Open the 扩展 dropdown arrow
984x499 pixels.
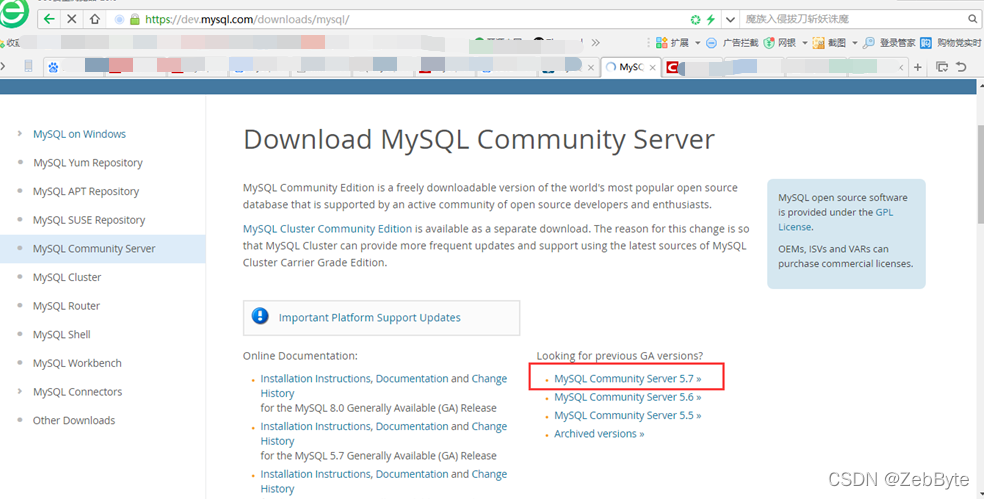(697, 43)
